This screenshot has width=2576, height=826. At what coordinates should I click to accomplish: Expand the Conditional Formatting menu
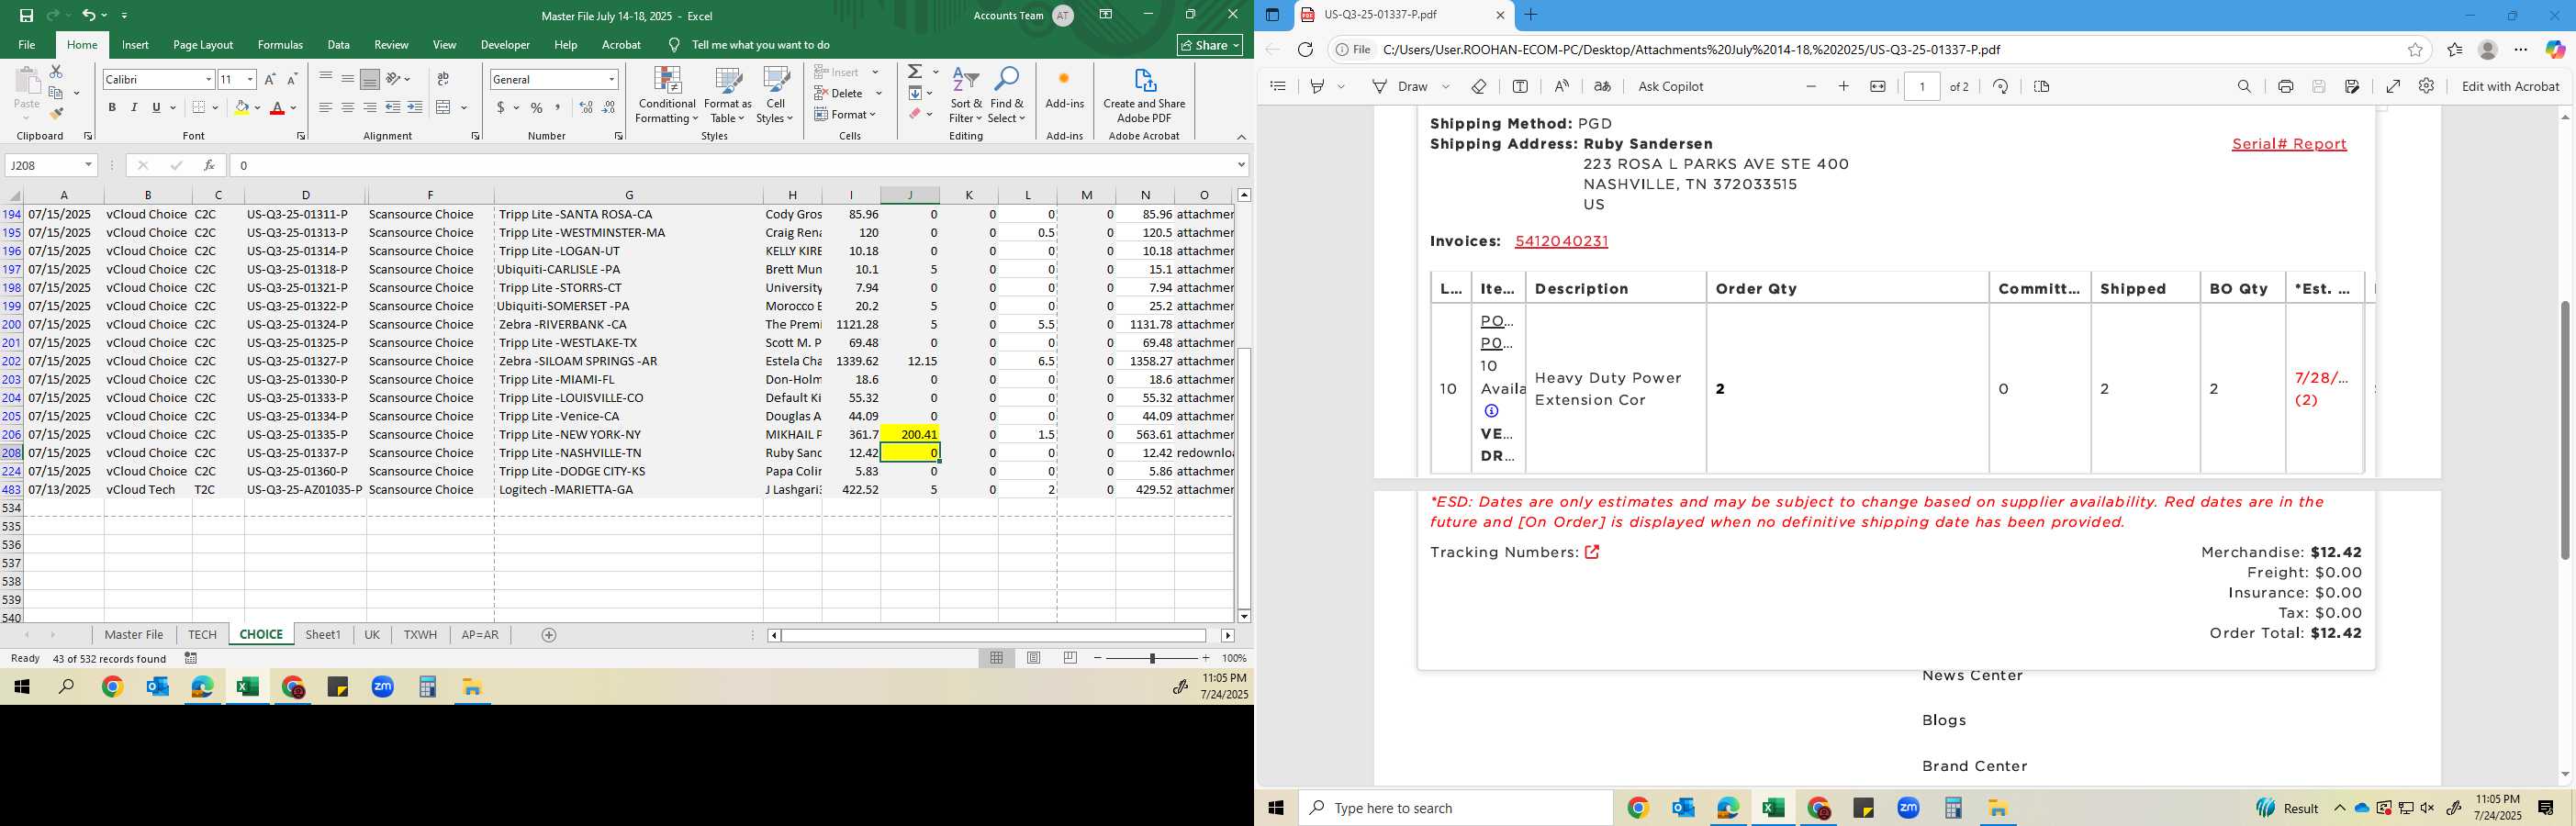667,96
